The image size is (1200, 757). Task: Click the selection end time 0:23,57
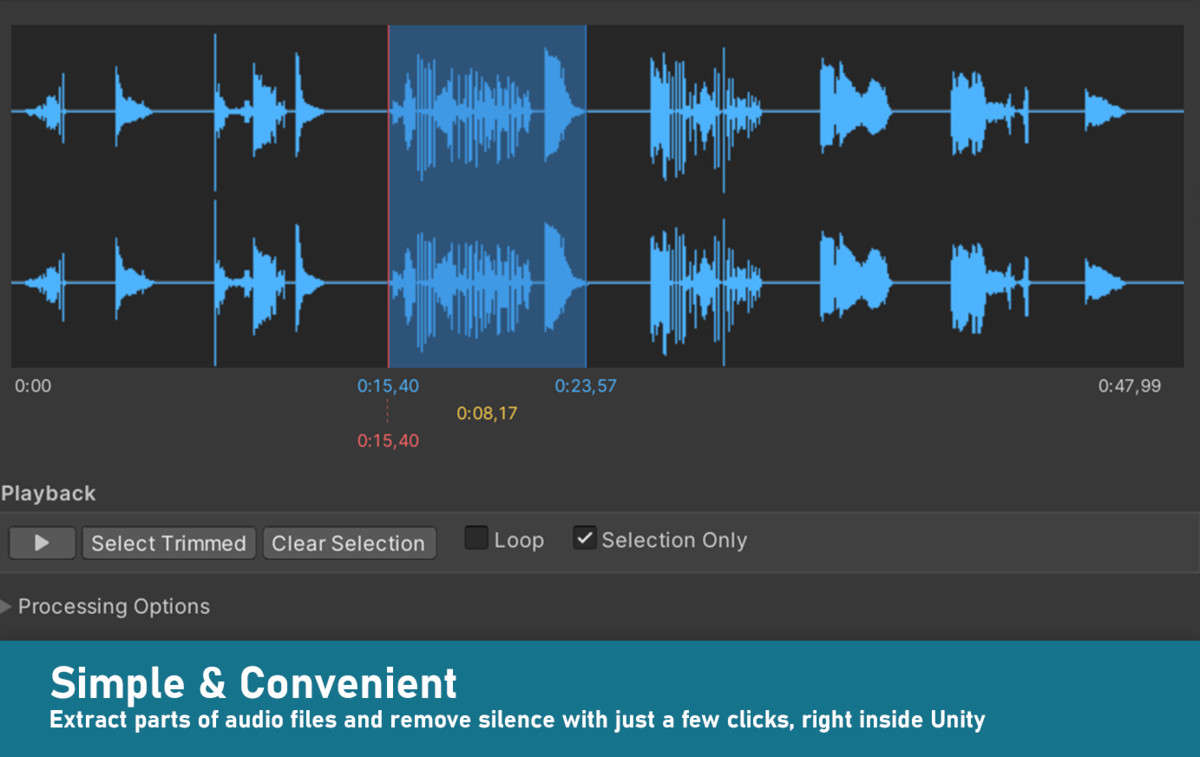(586, 386)
